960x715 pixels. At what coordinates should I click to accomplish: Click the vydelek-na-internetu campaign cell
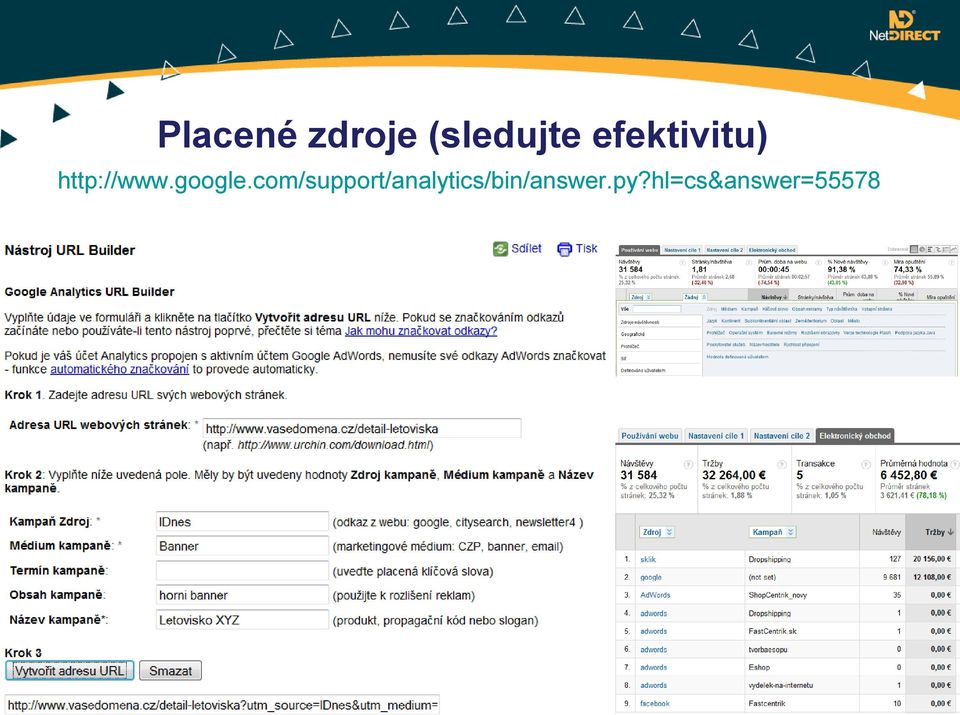point(781,686)
